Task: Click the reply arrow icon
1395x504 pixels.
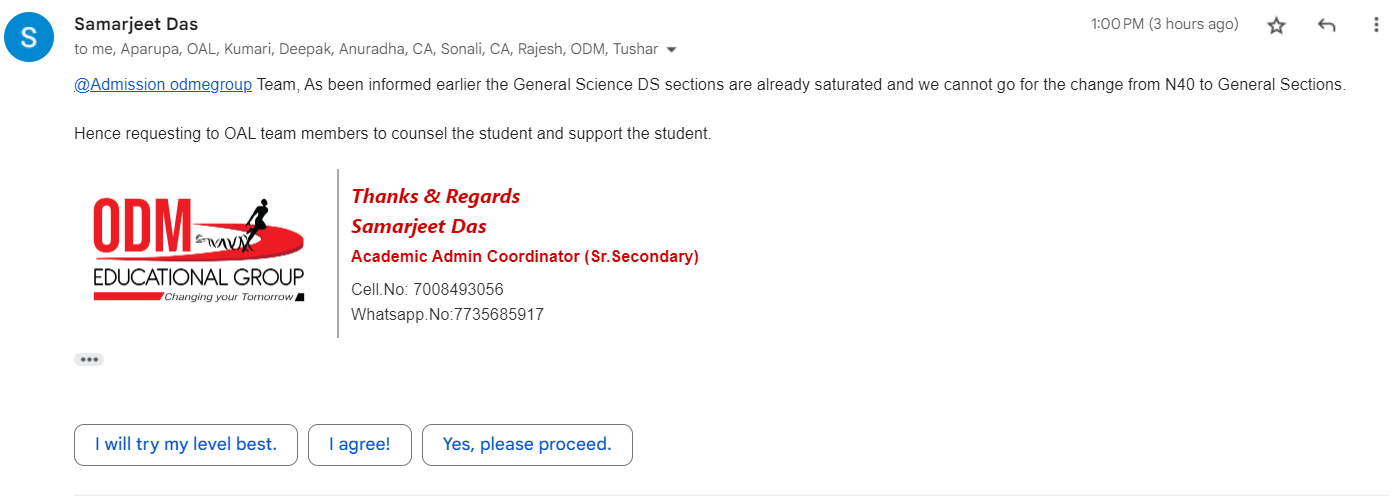Action: tap(1327, 26)
